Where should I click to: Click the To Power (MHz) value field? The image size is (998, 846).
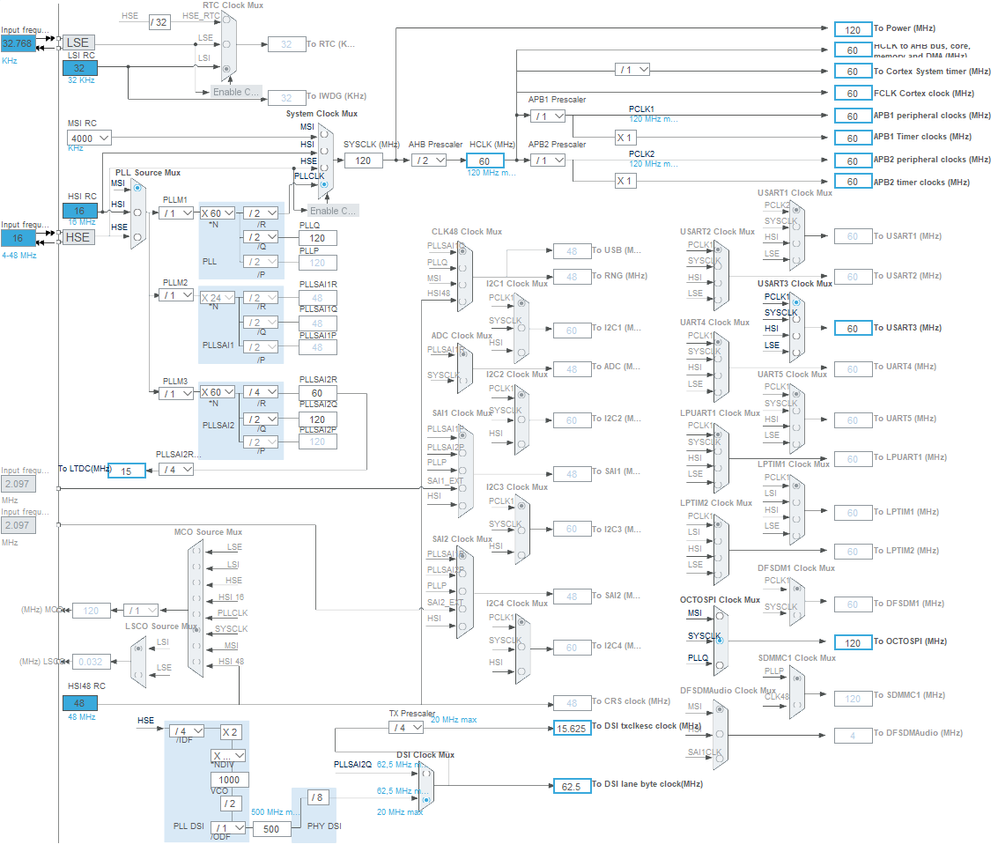pyautogui.click(x=853, y=29)
